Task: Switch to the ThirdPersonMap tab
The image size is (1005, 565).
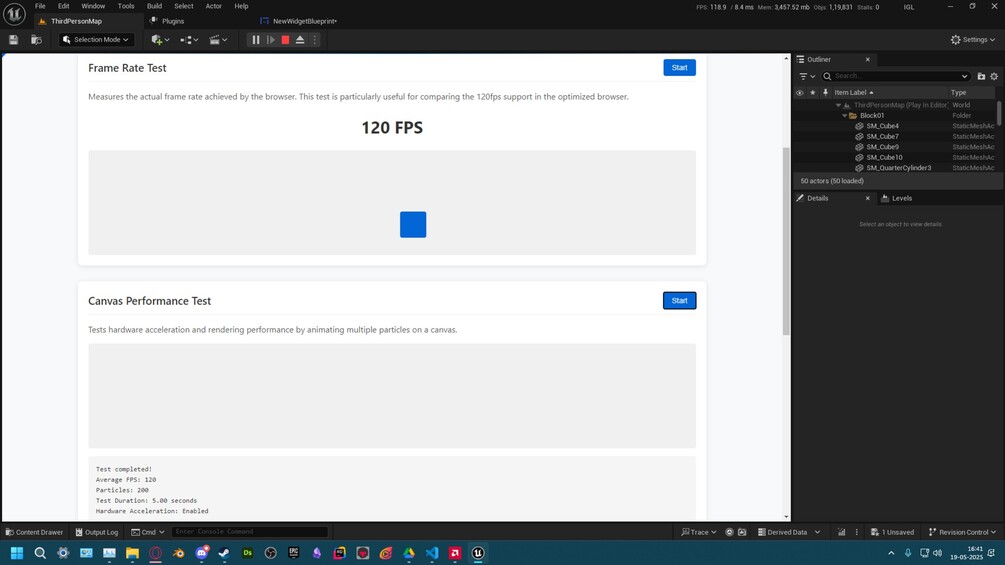Action: pos(76,21)
